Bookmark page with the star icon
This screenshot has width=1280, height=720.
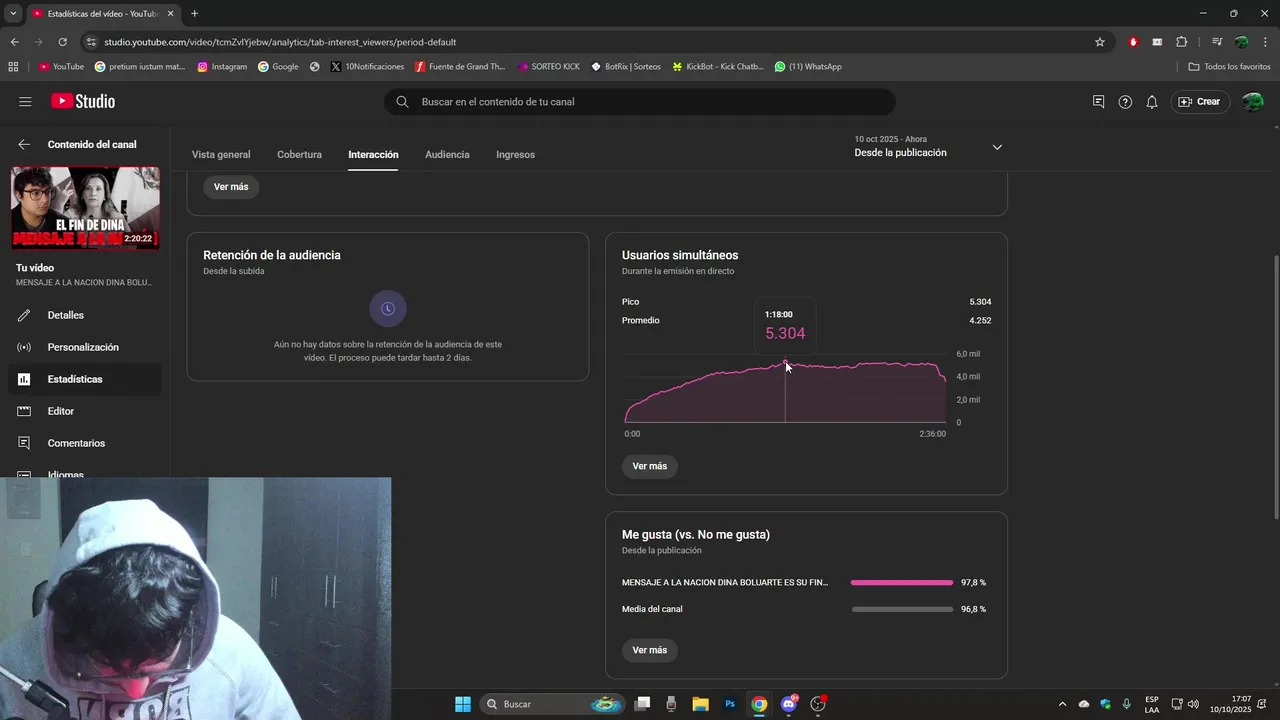(1100, 42)
